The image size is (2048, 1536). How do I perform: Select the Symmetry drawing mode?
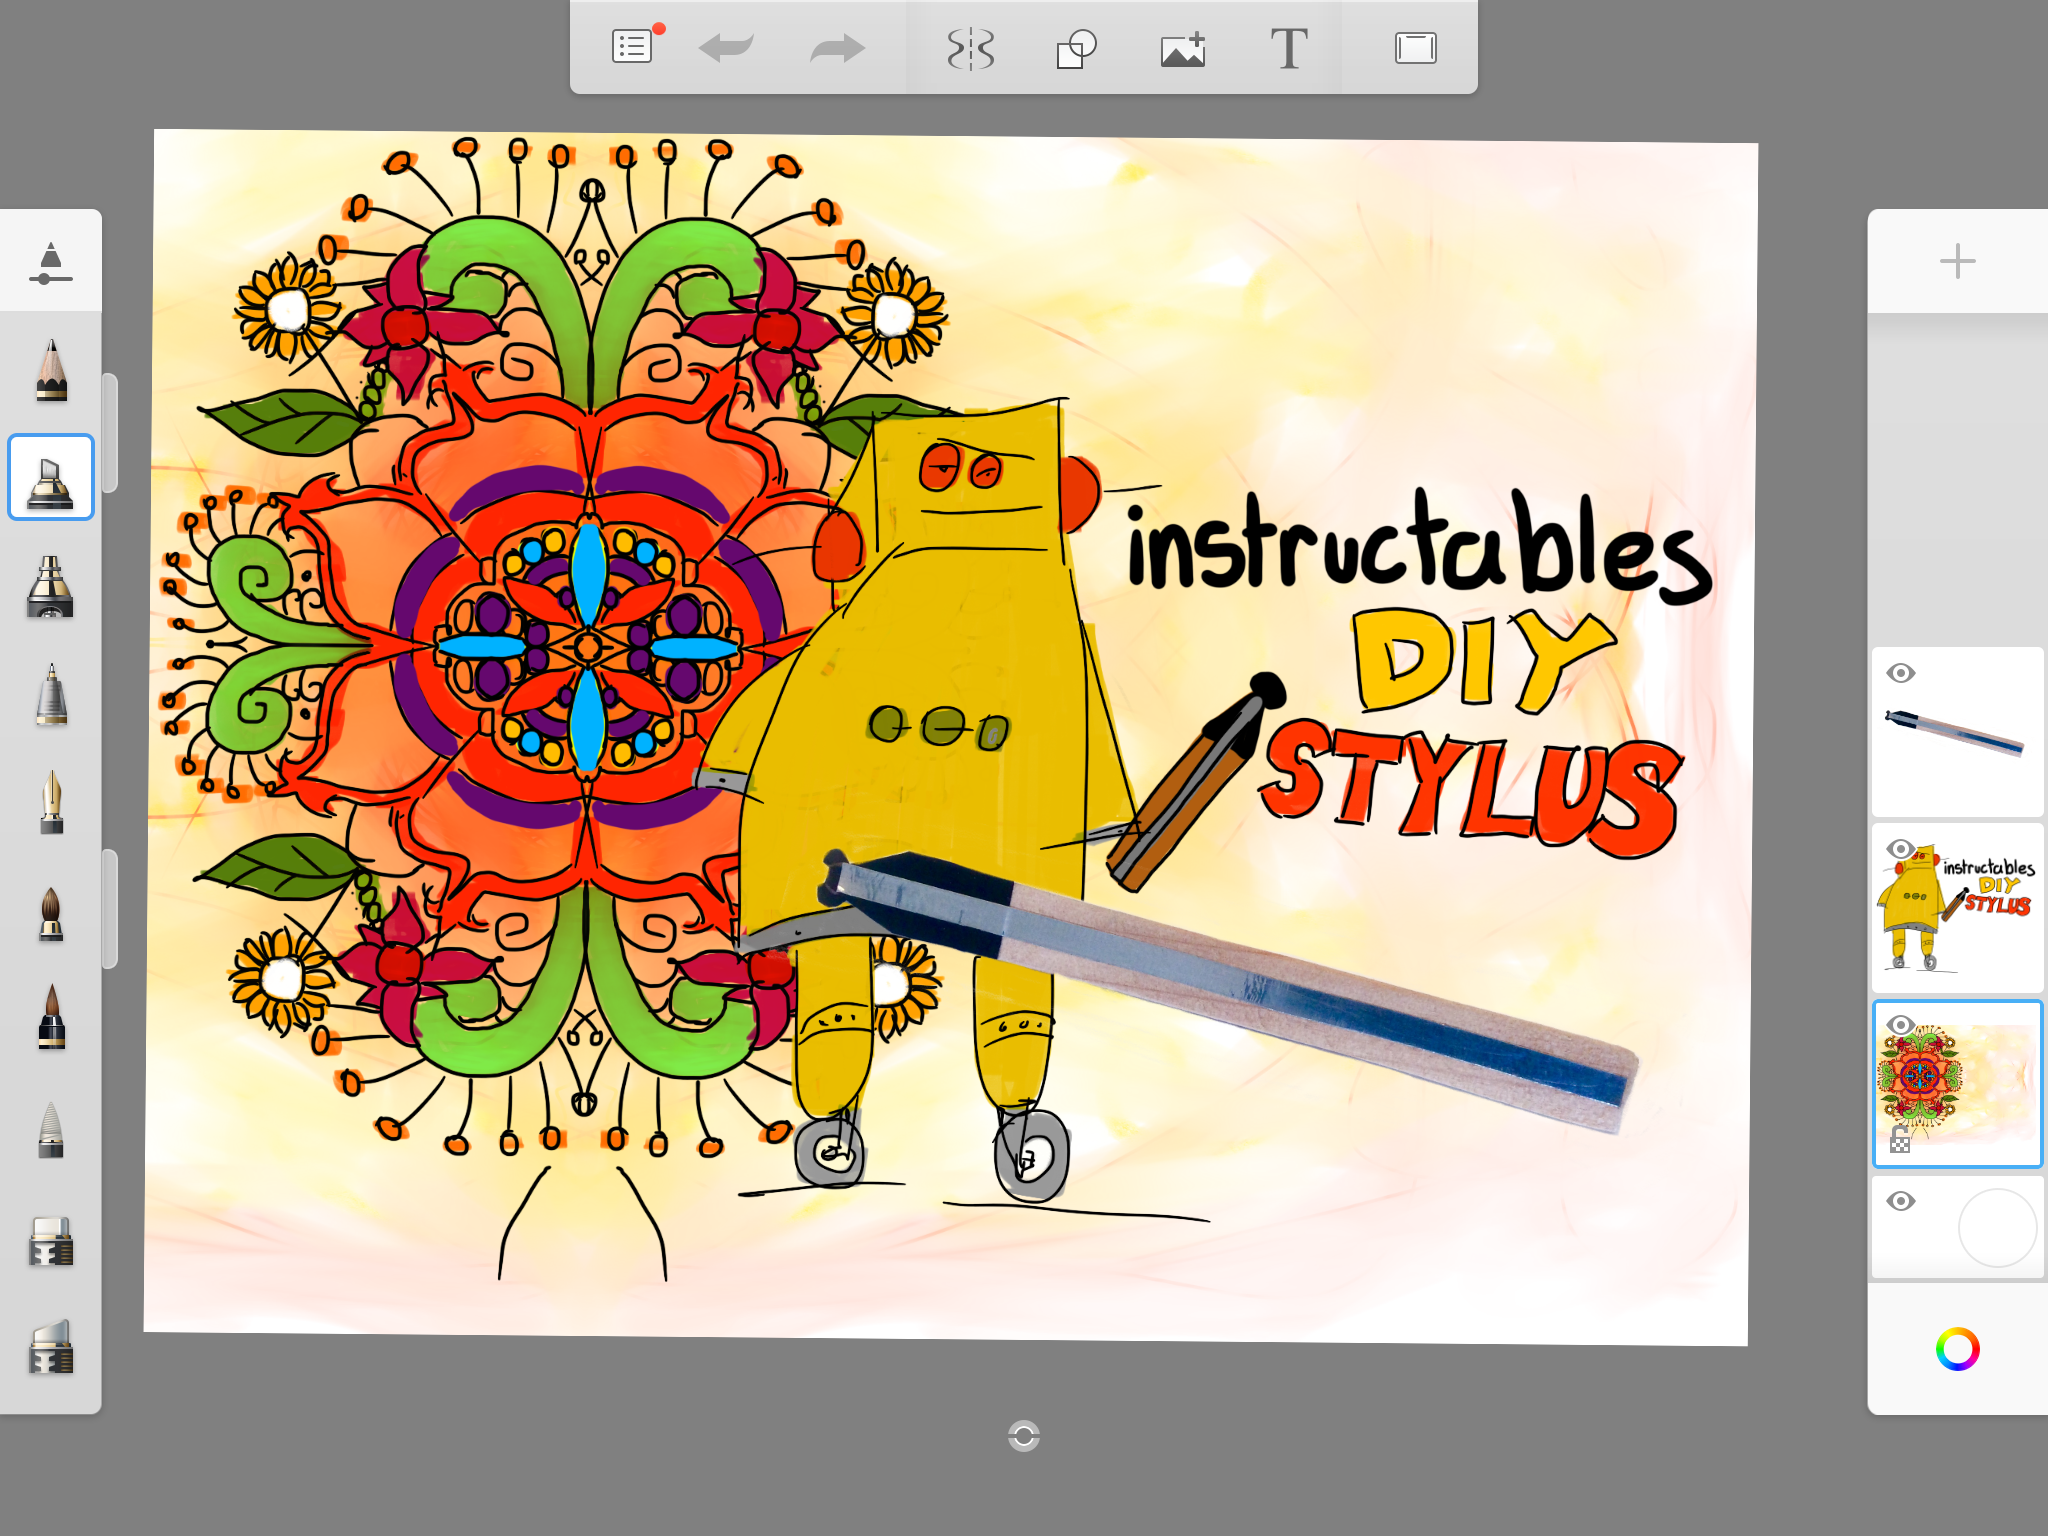[969, 46]
